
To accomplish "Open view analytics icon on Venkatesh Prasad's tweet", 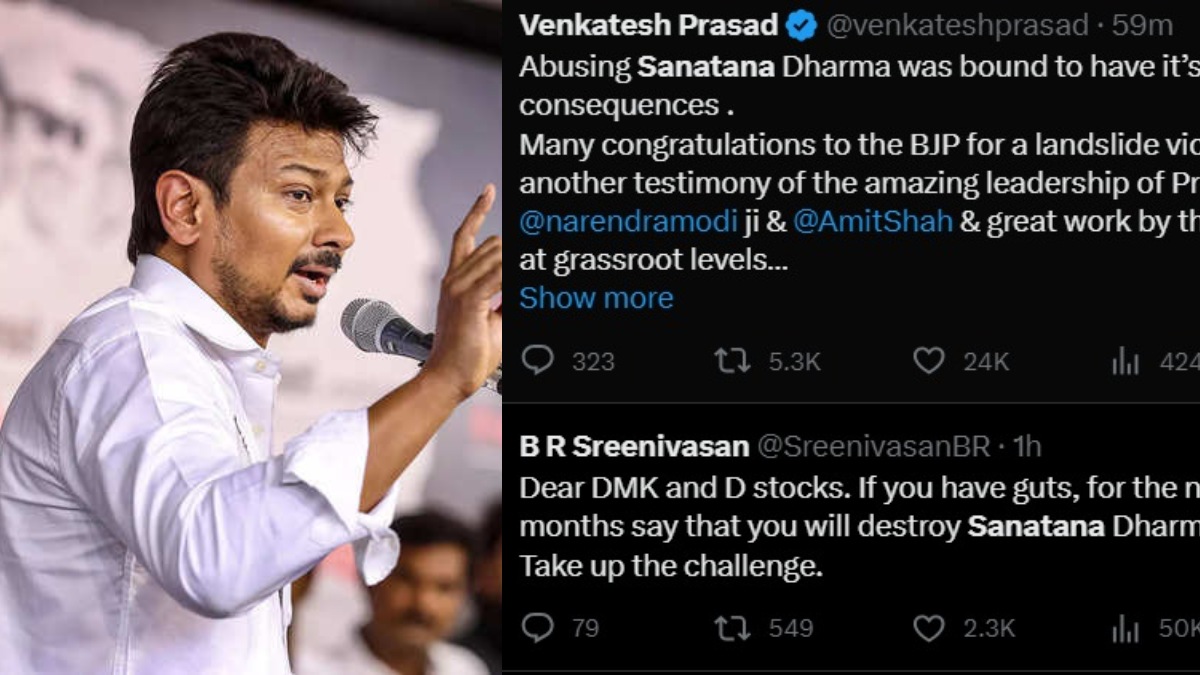I will 1125,361.
